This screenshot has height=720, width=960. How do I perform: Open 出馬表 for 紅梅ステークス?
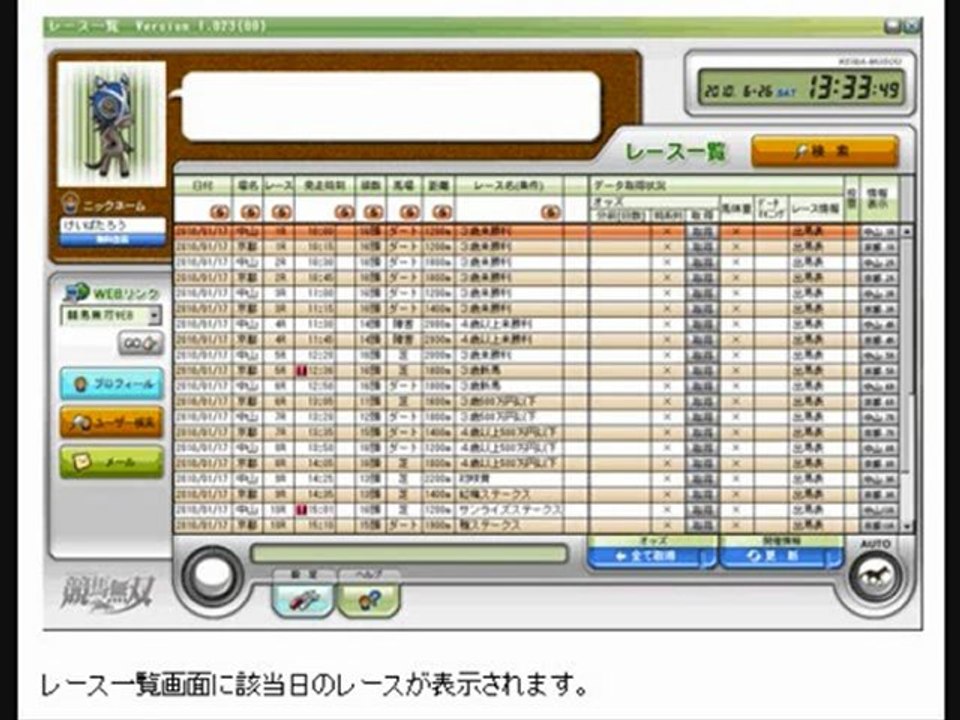tap(808, 495)
